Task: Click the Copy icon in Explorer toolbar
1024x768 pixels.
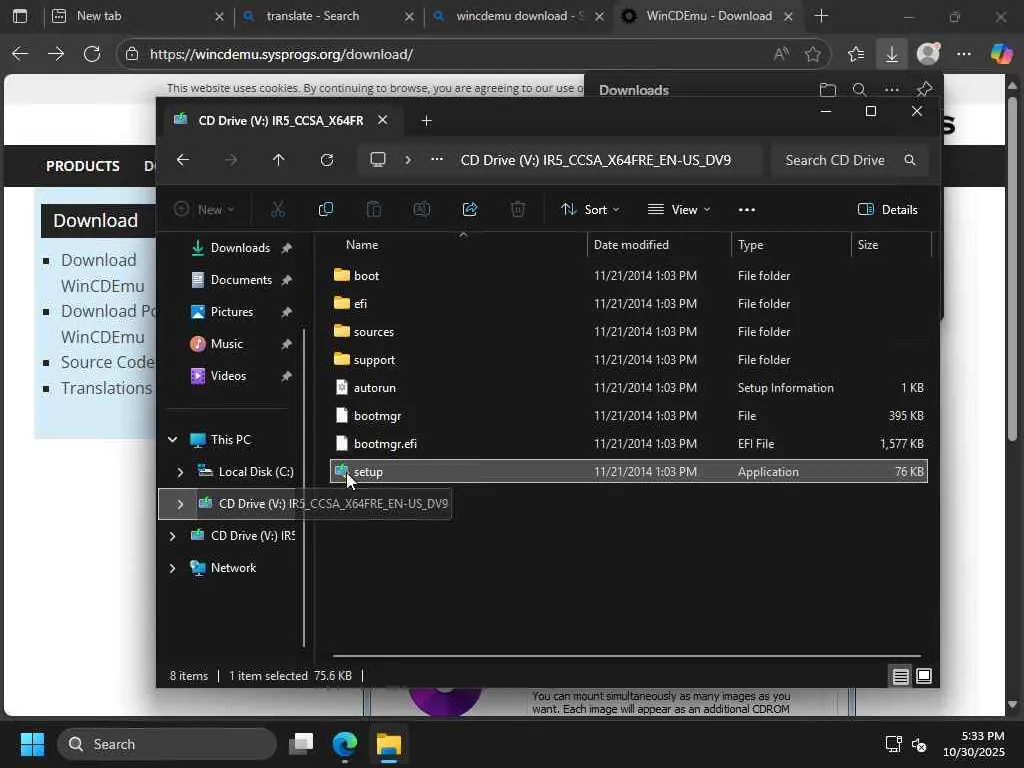Action: tap(325, 209)
